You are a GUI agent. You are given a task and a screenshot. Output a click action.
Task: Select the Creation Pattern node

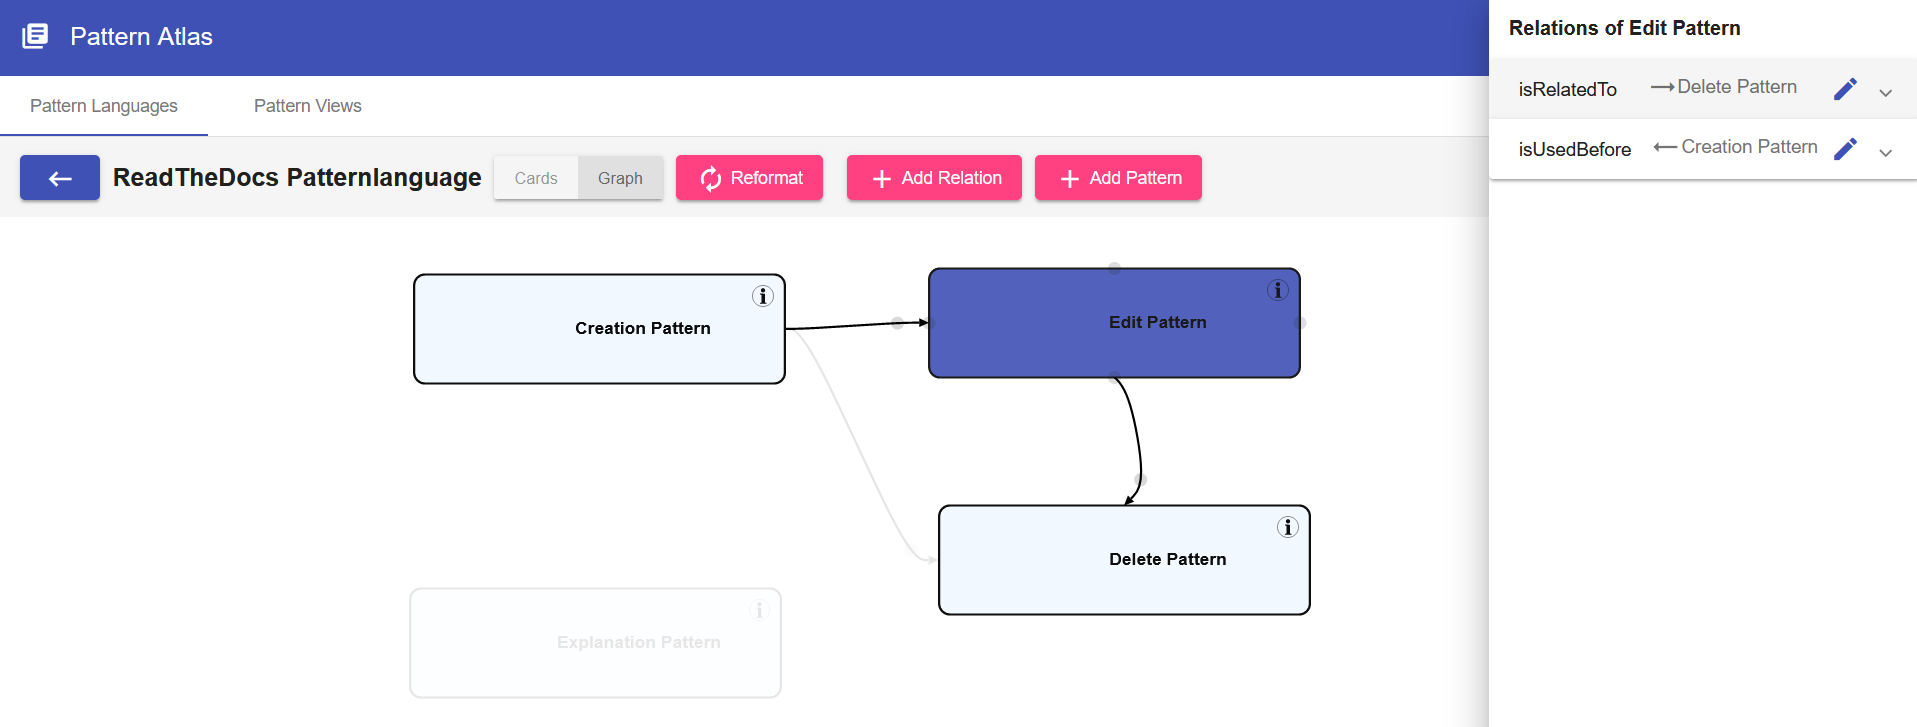coord(599,329)
